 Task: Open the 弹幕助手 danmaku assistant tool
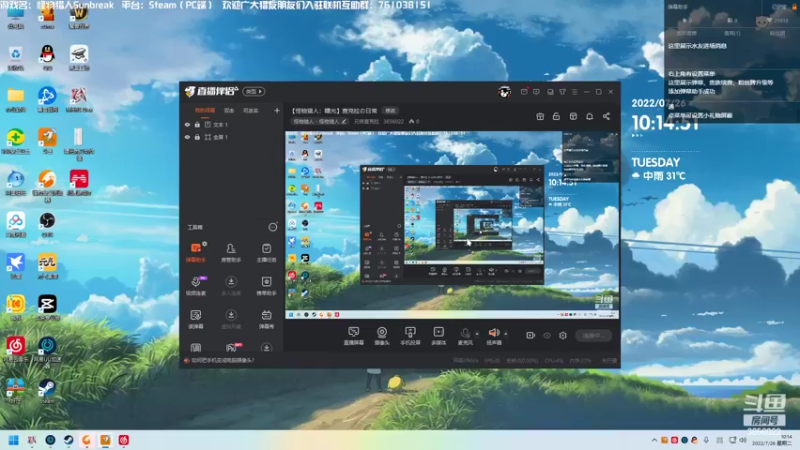[195, 252]
